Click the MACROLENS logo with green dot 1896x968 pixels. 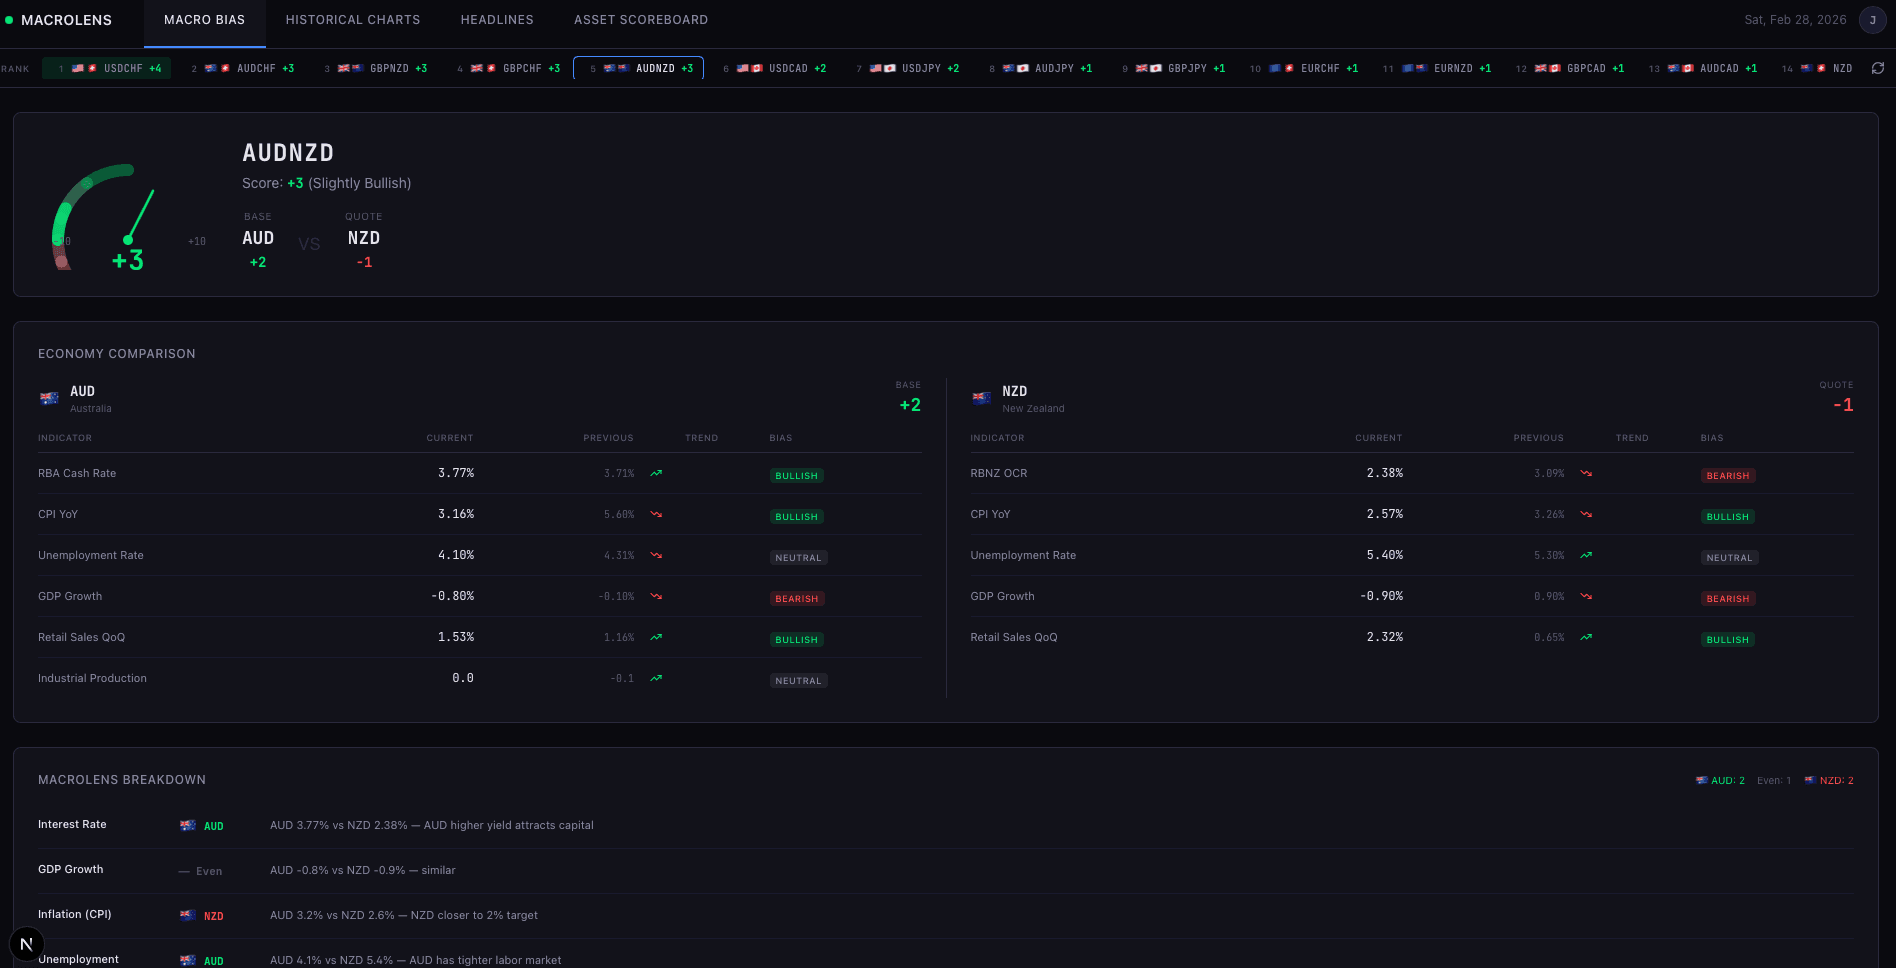pyautogui.click(x=60, y=20)
